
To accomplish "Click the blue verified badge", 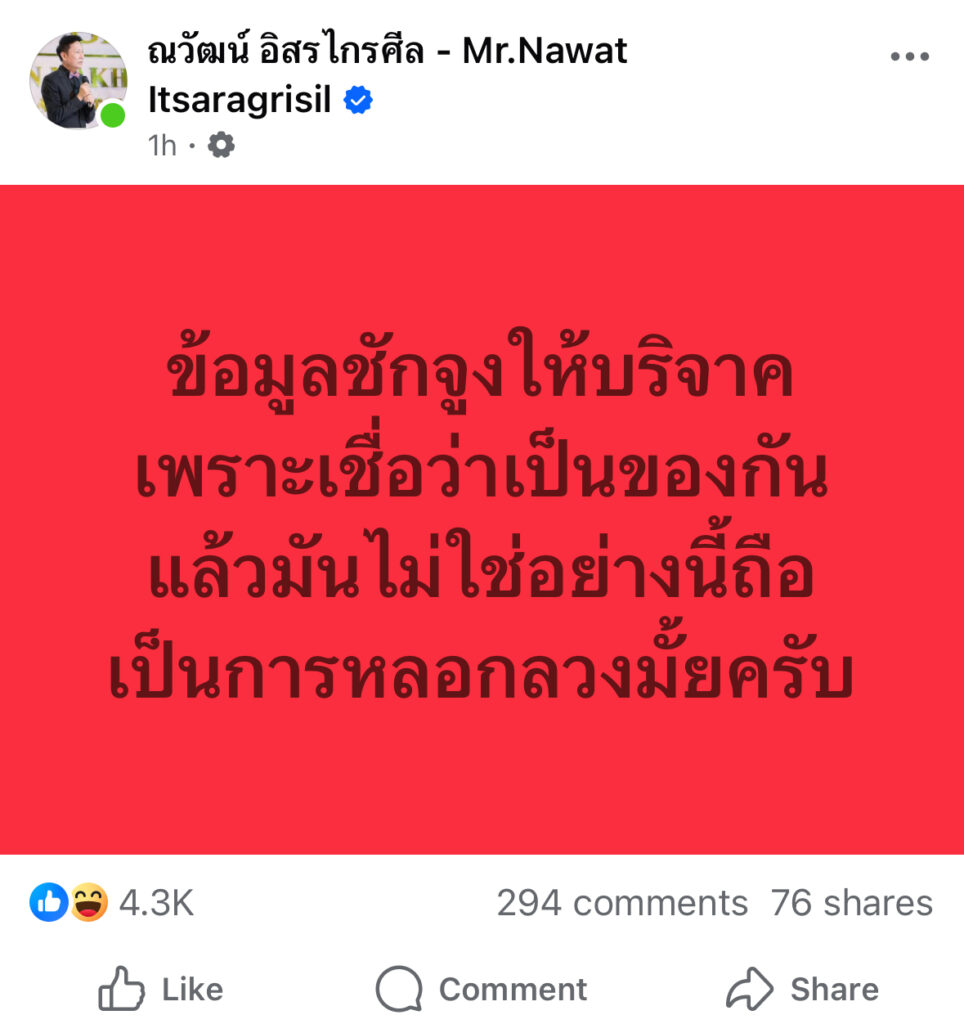I will point(358,100).
